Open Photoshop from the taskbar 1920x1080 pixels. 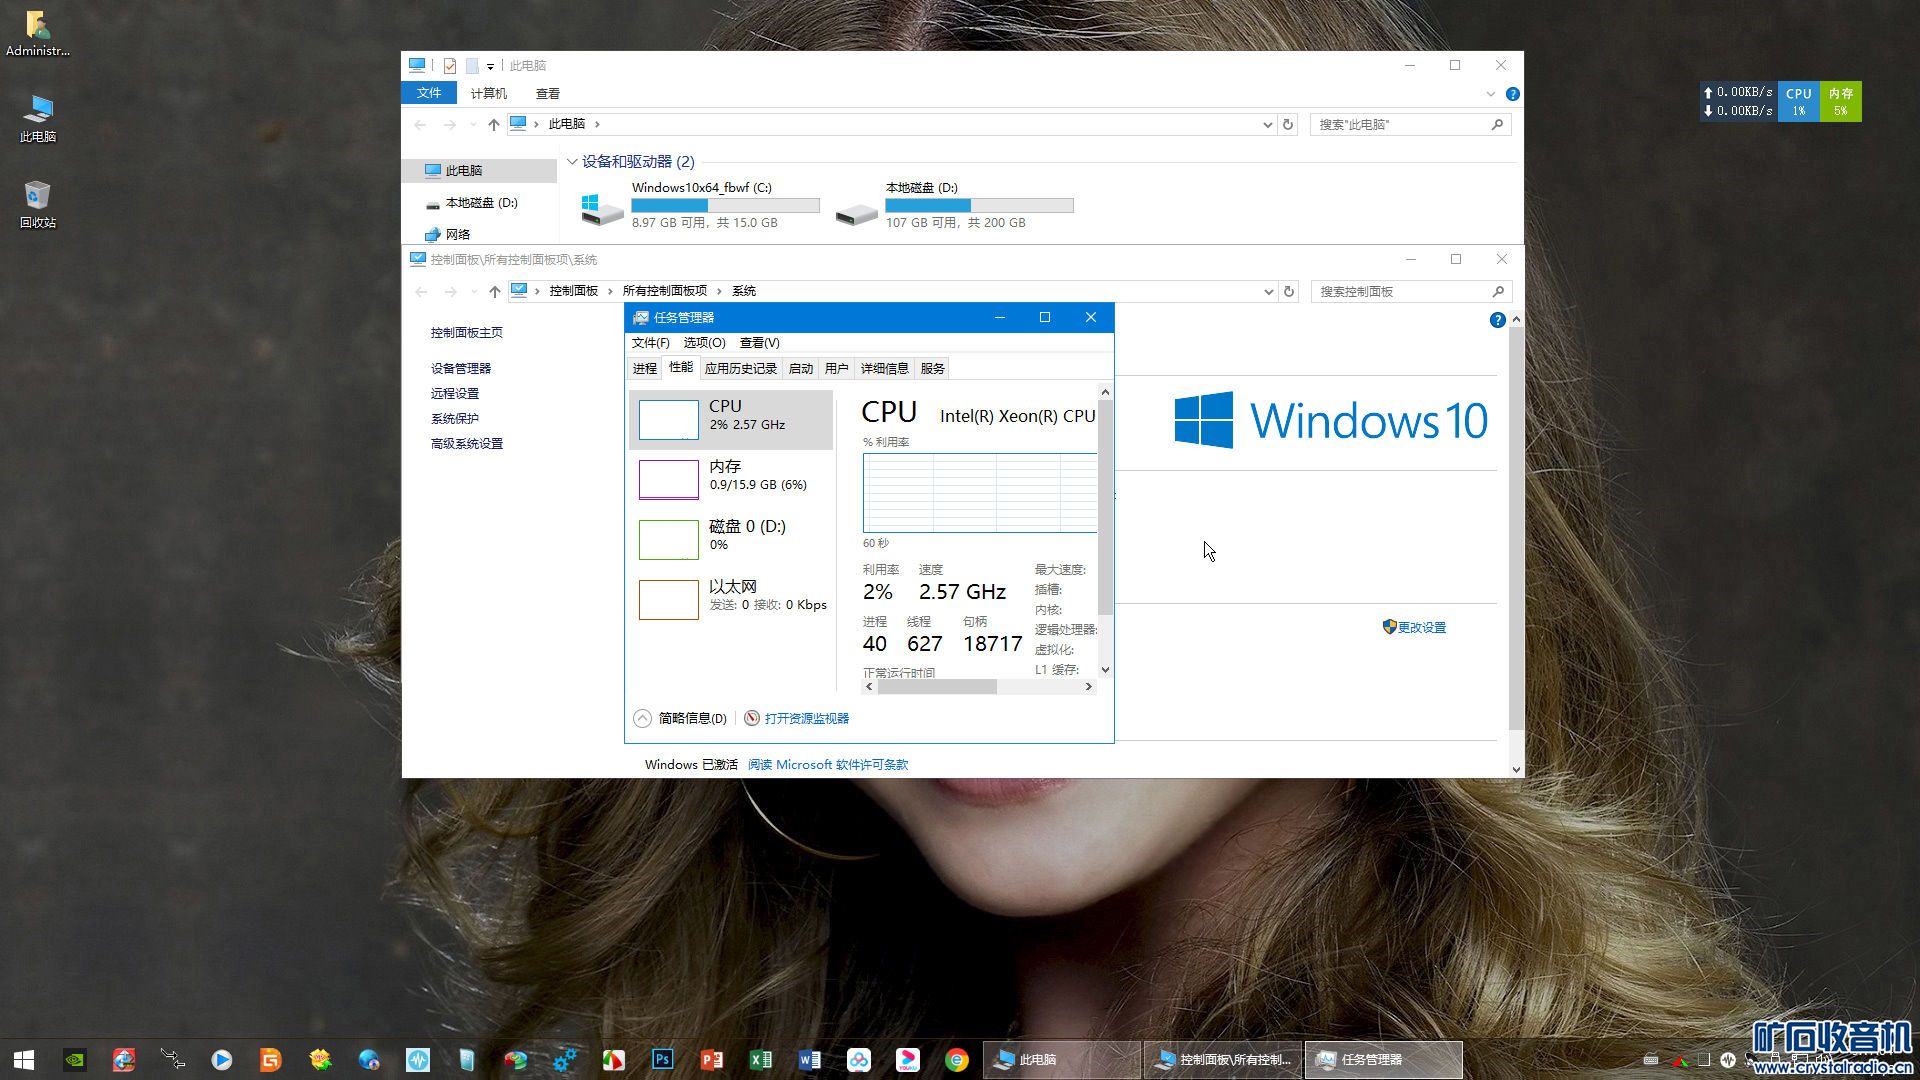point(662,1059)
